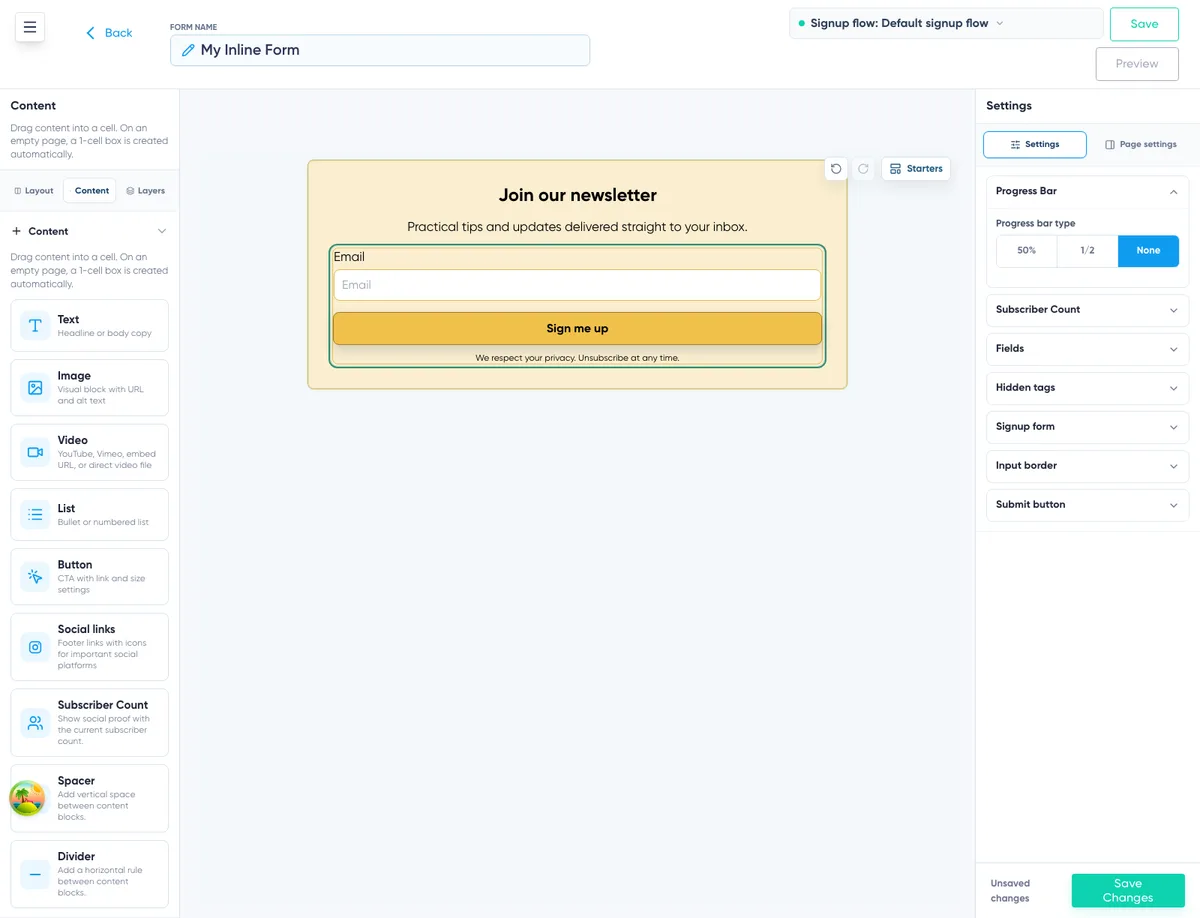Collapse the Content blocks list chevron

[x=162, y=231]
